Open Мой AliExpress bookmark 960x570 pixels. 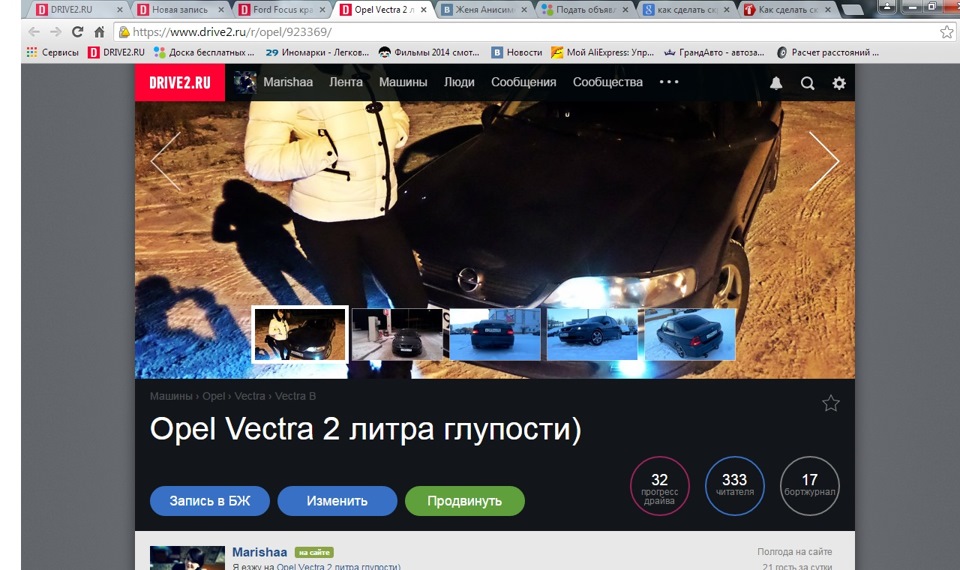602,53
